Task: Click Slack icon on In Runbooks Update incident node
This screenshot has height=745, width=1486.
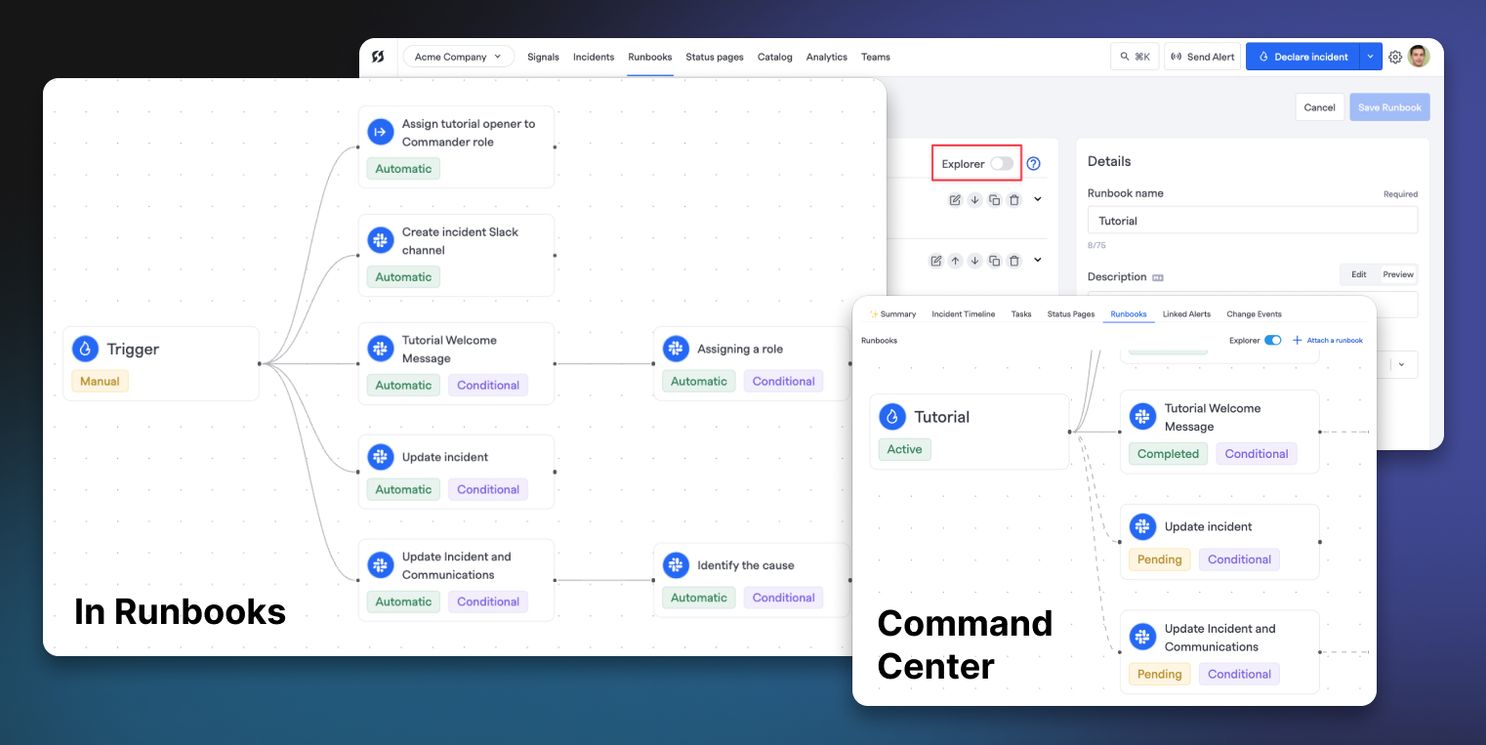Action: (x=380, y=457)
